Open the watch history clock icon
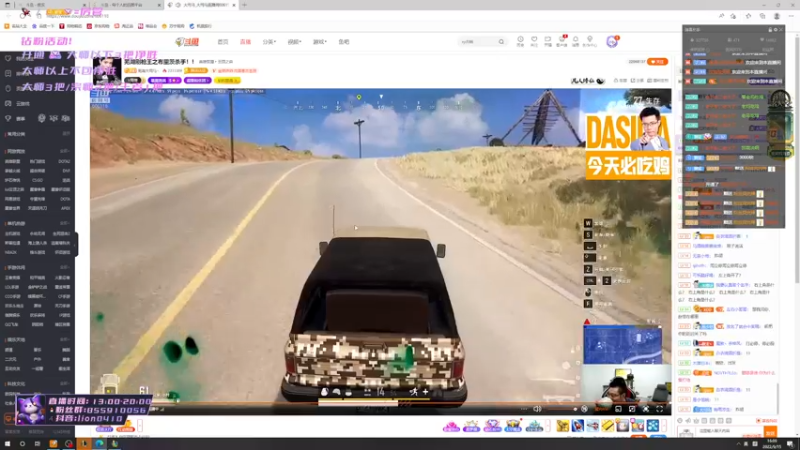Screen dimensions: 800x450 click(520, 41)
